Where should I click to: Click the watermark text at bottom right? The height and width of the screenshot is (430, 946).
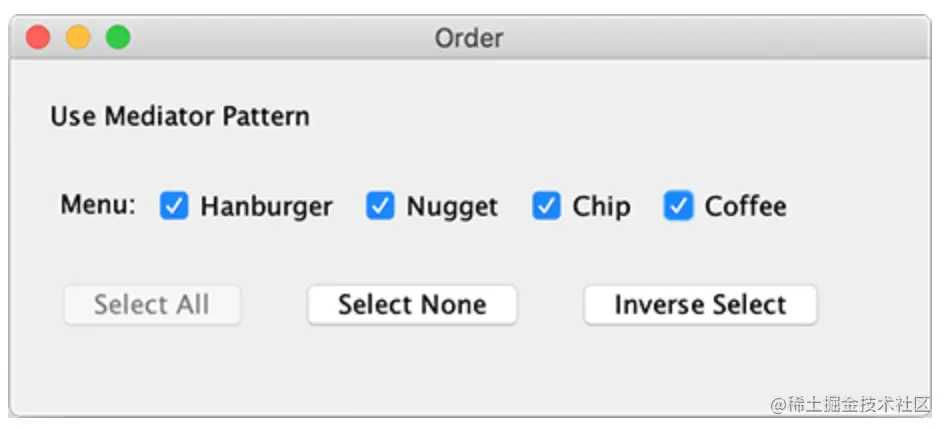click(x=850, y=403)
